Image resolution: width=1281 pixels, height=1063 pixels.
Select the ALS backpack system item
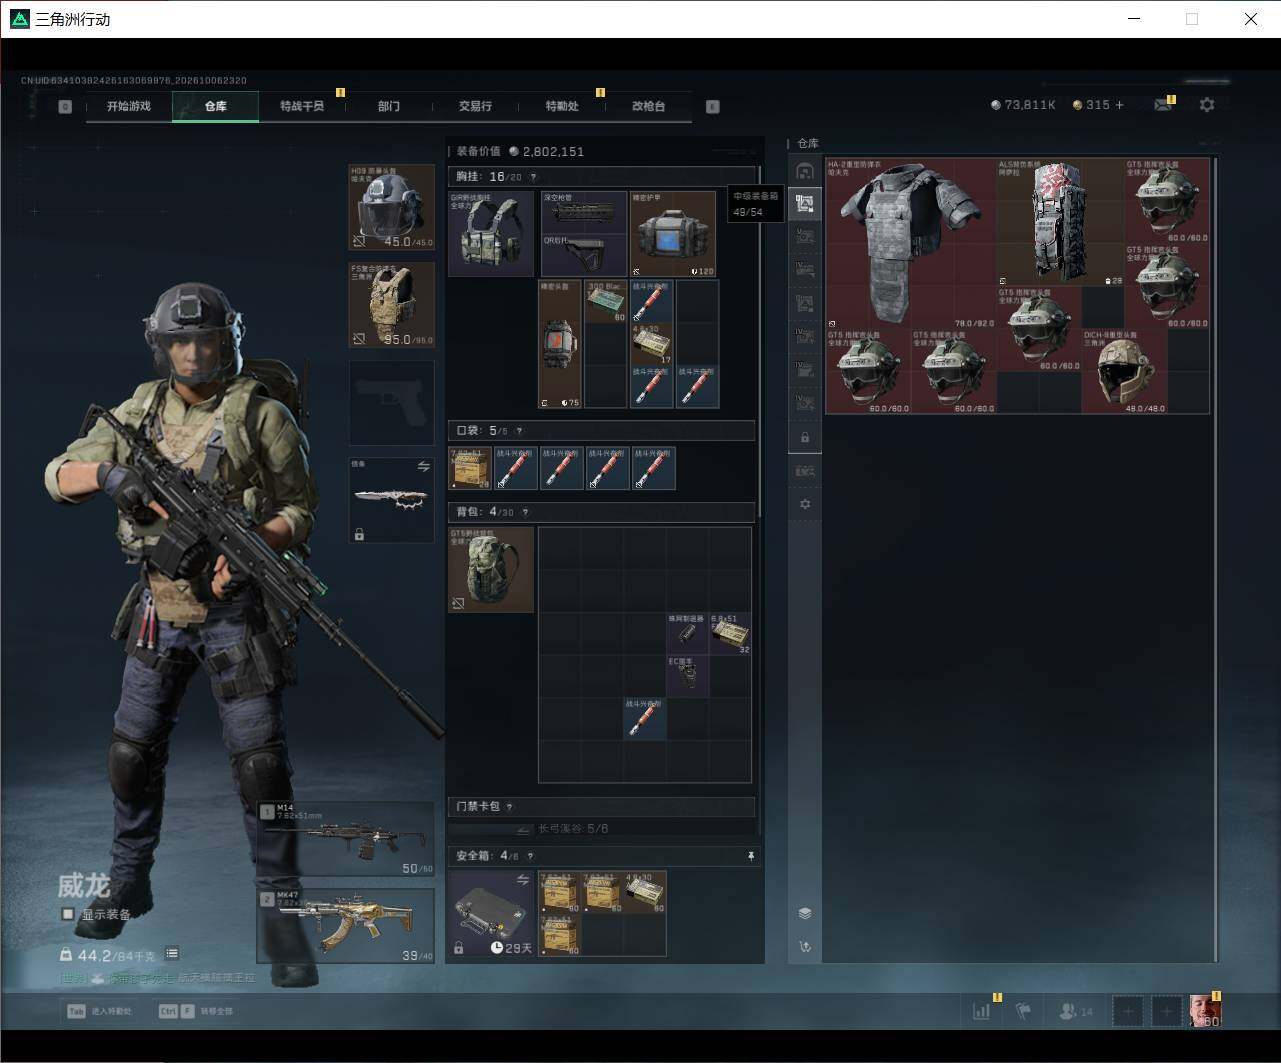(1060, 222)
